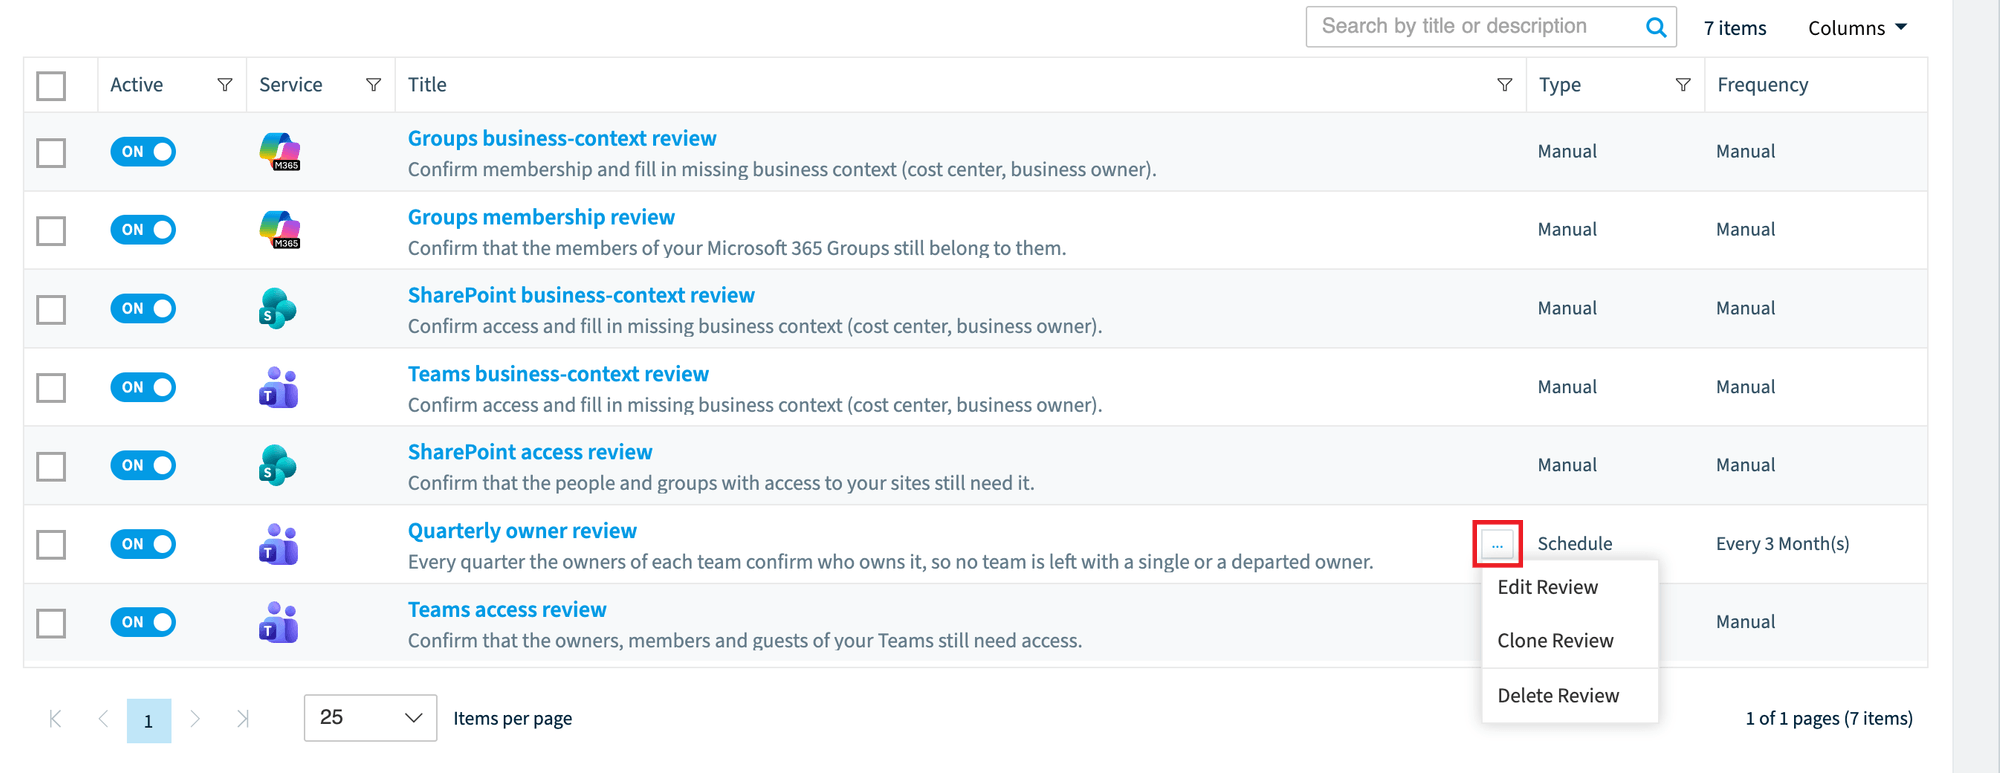The width and height of the screenshot is (2000, 773).
Task: Select checkbox for Quarterly owner review
Action: (x=51, y=545)
